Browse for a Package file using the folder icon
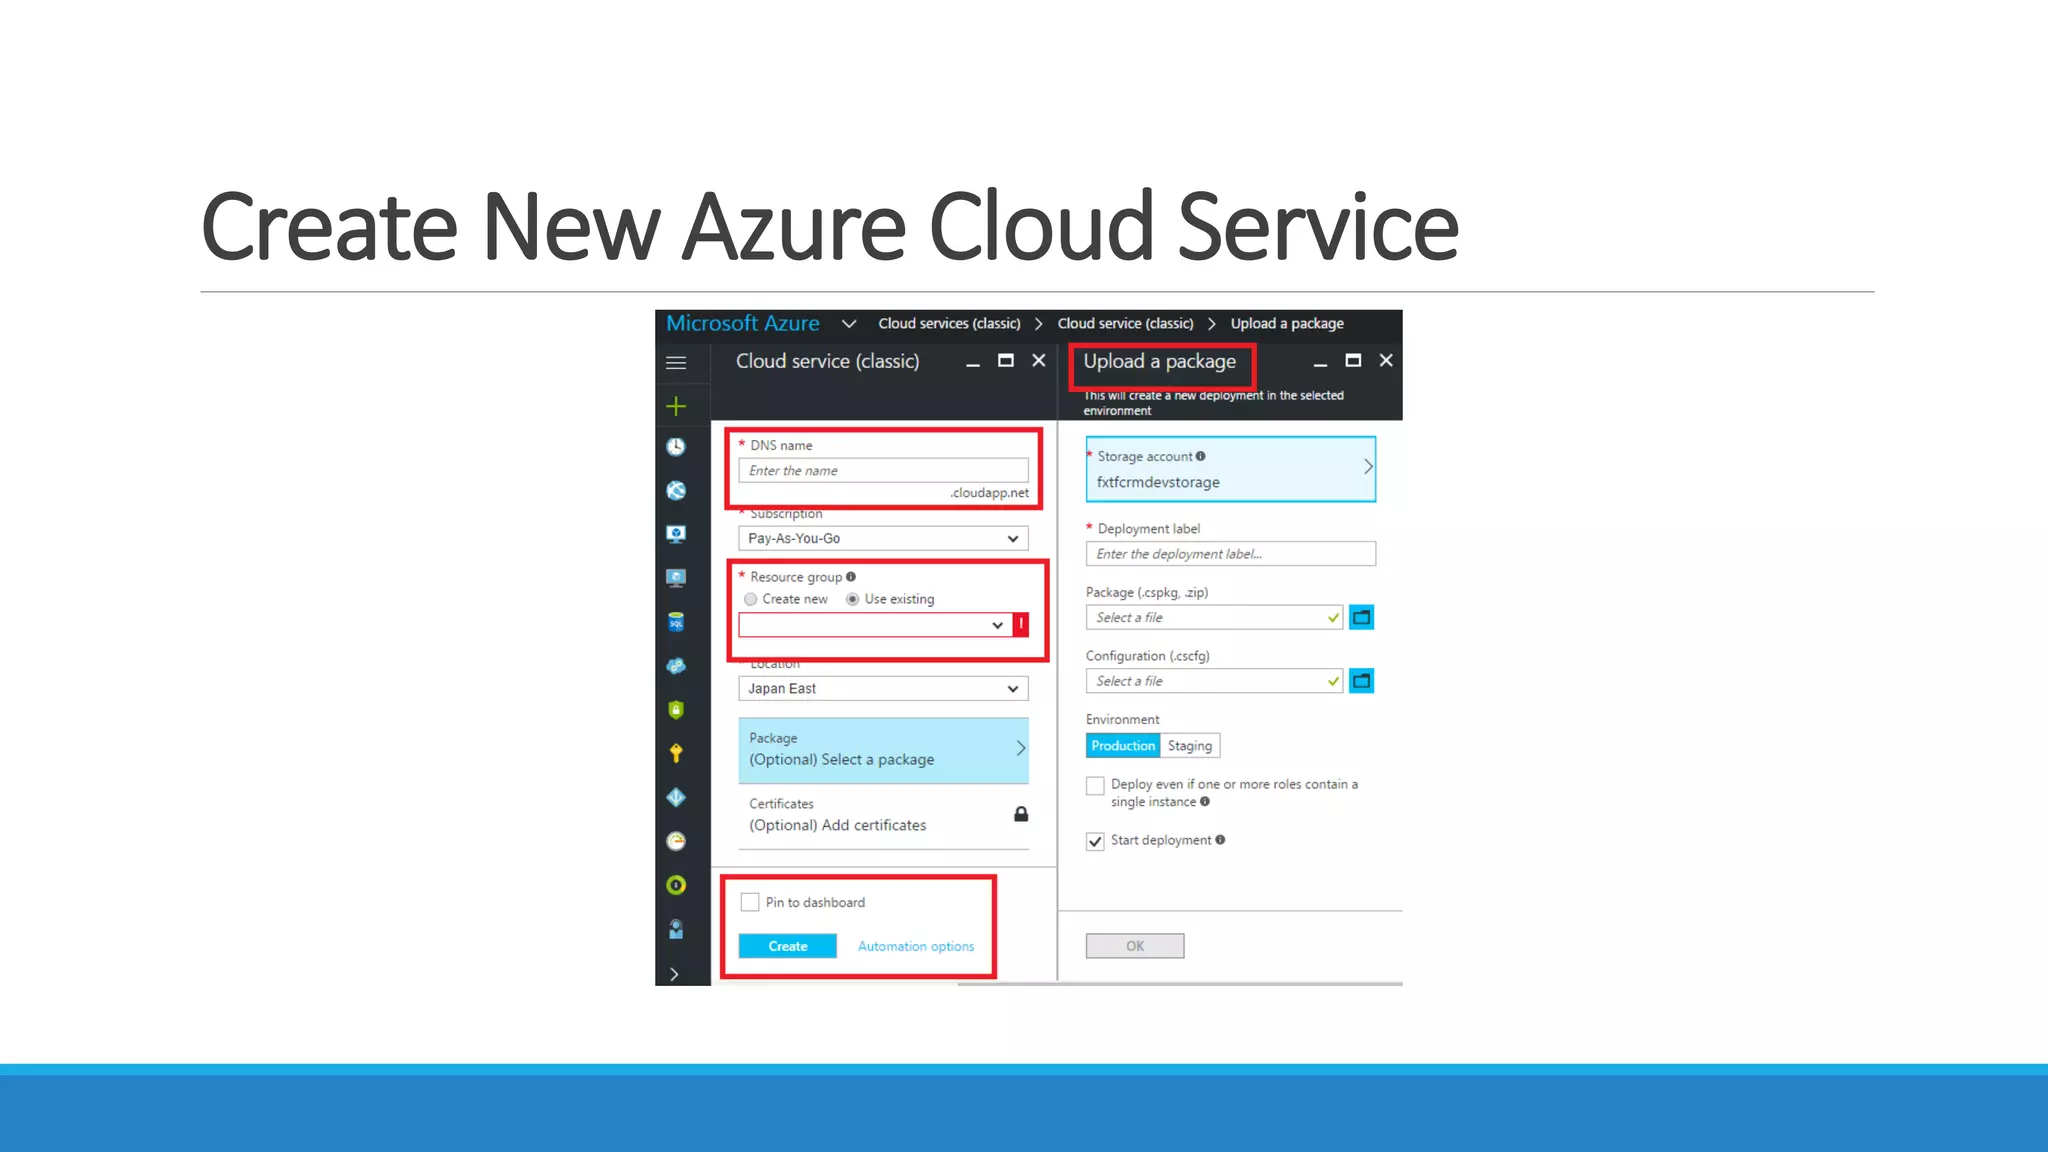2048x1152 pixels. coord(1361,618)
